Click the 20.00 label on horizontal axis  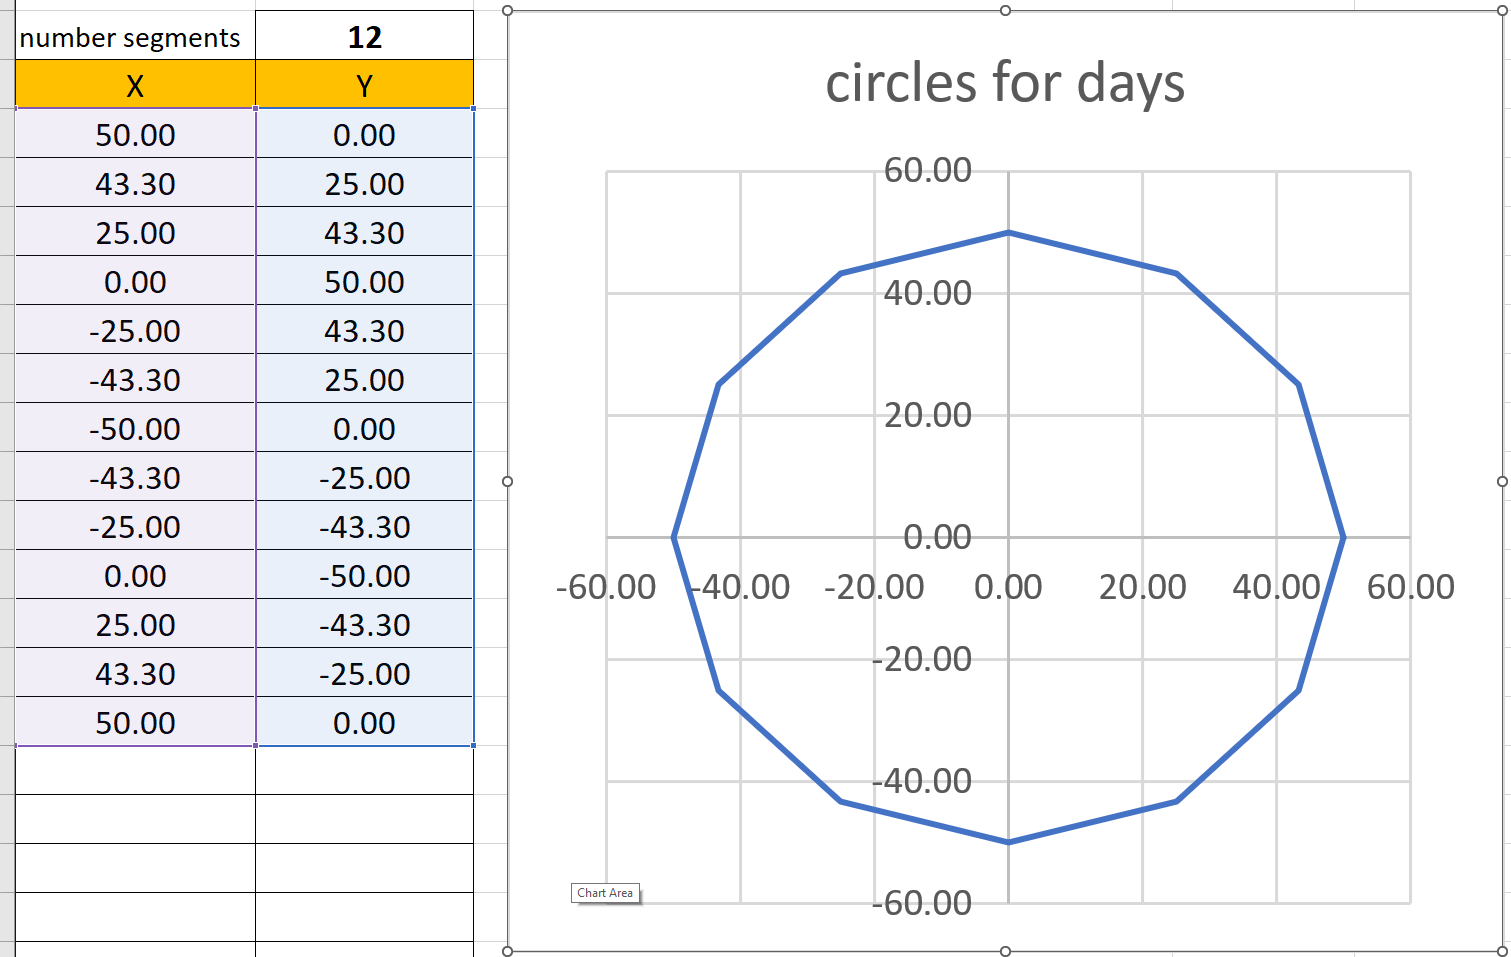(x=1142, y=587)
